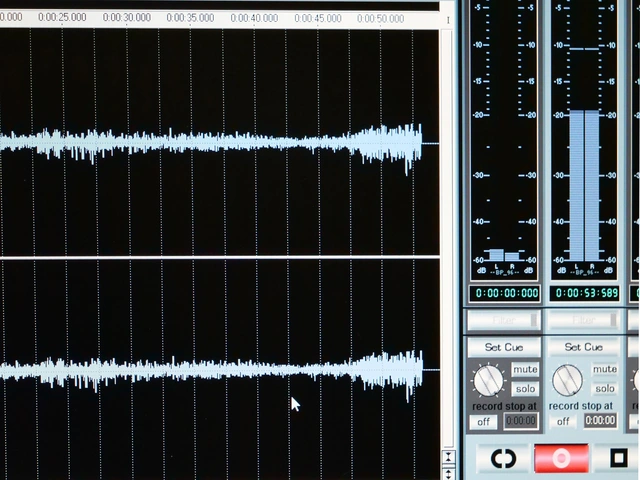Open the first channel Filter dropdown
Viewport: 640px width, 480px height.
pyautogui.click(x=503, y=320)
